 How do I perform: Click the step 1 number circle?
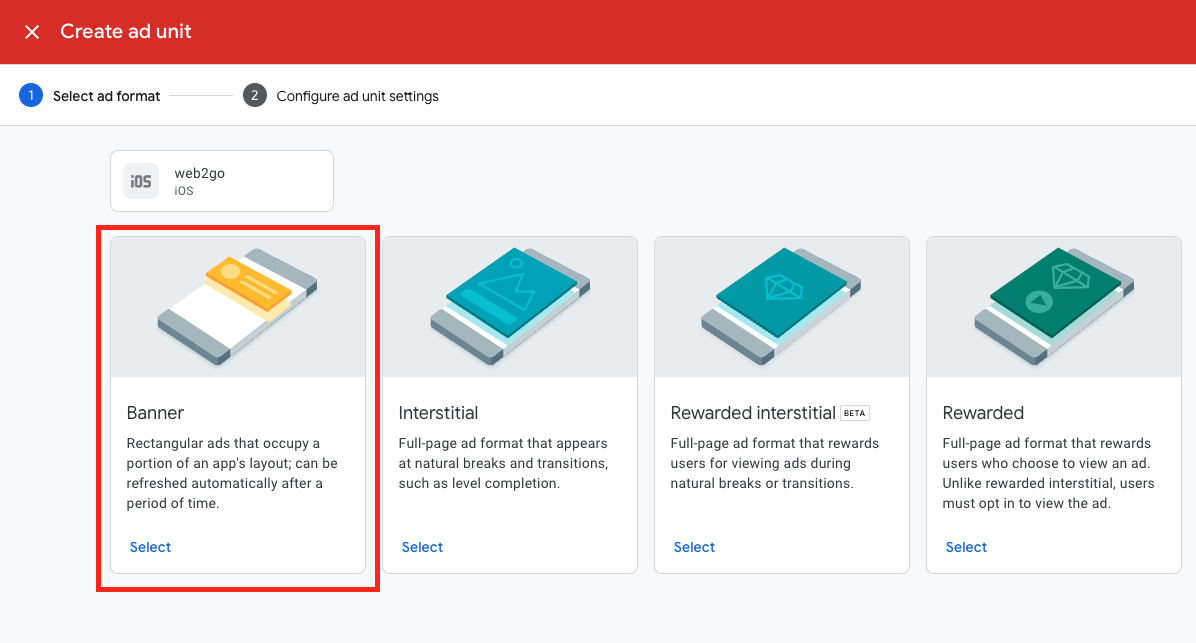click(x=31, y=96)
